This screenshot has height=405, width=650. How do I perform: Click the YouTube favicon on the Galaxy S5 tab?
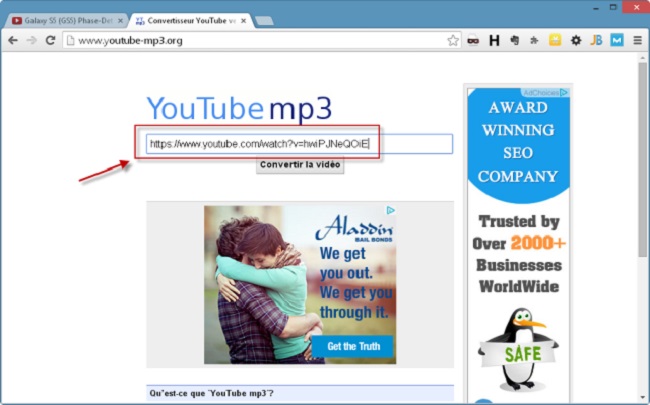coord(17,20)
